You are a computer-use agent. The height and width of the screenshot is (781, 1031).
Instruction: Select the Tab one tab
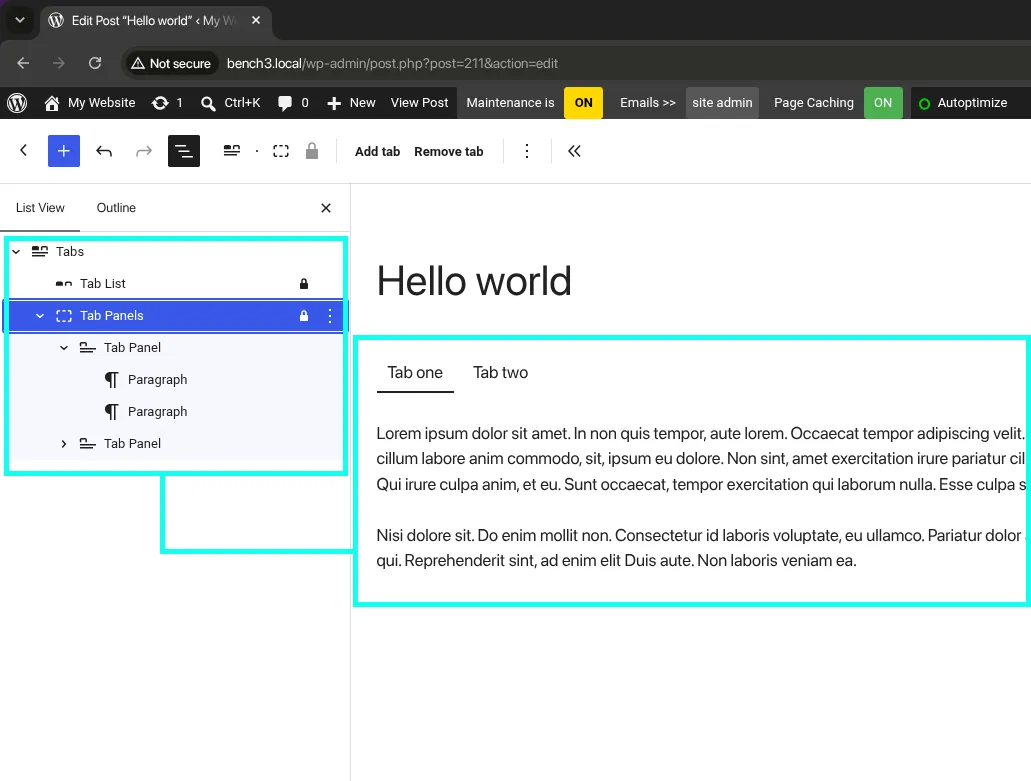(415, 373)
